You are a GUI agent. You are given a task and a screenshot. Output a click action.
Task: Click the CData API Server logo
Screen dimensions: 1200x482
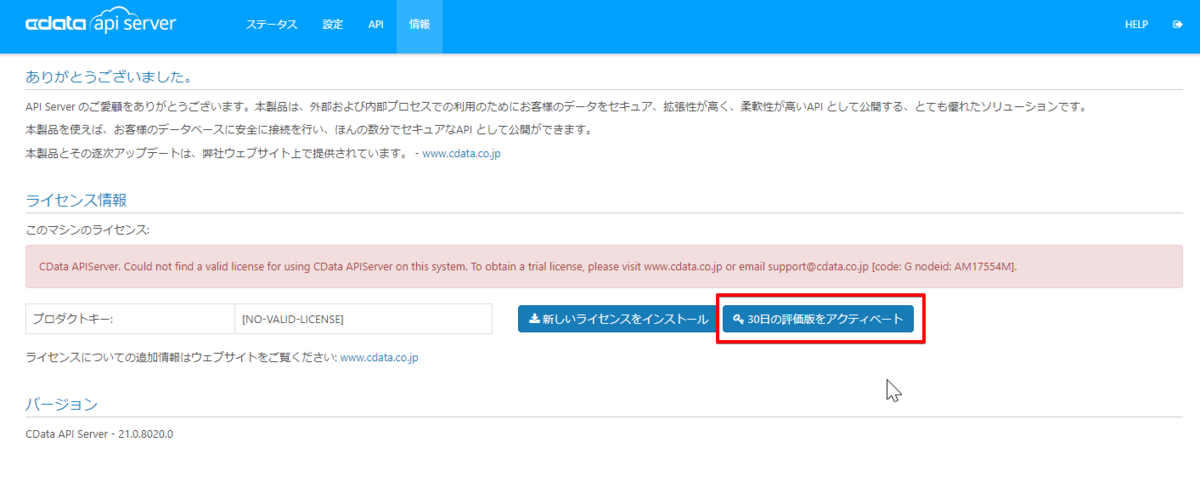point(100,24)
